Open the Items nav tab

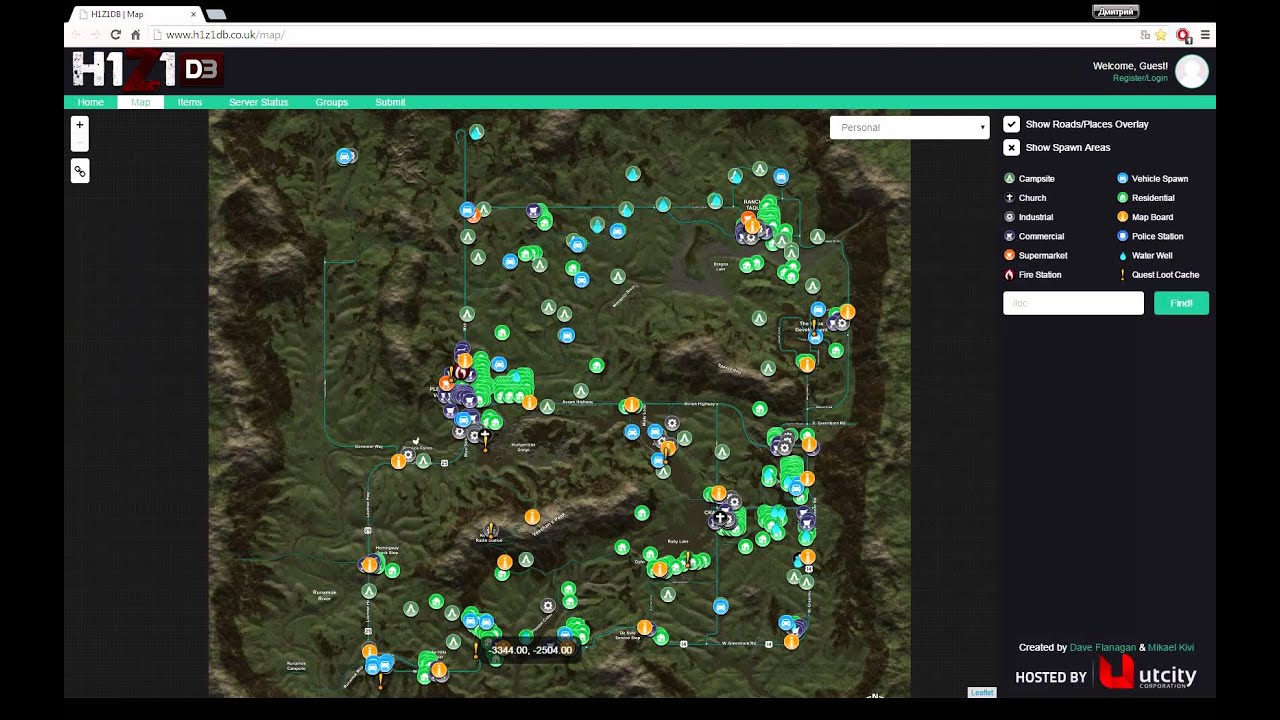[190, 102]
